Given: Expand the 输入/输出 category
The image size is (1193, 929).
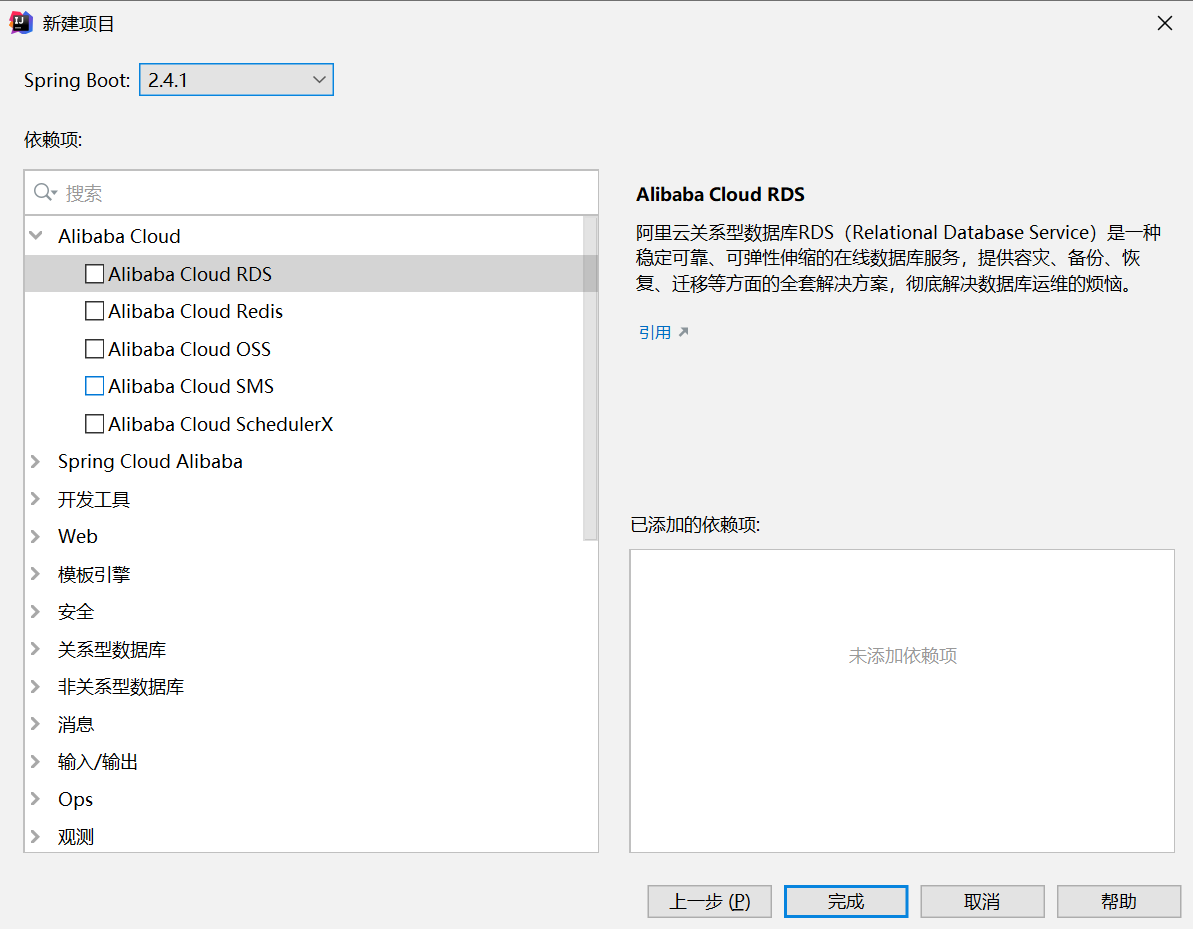Looking at the screenshot, I should point(36,762).
